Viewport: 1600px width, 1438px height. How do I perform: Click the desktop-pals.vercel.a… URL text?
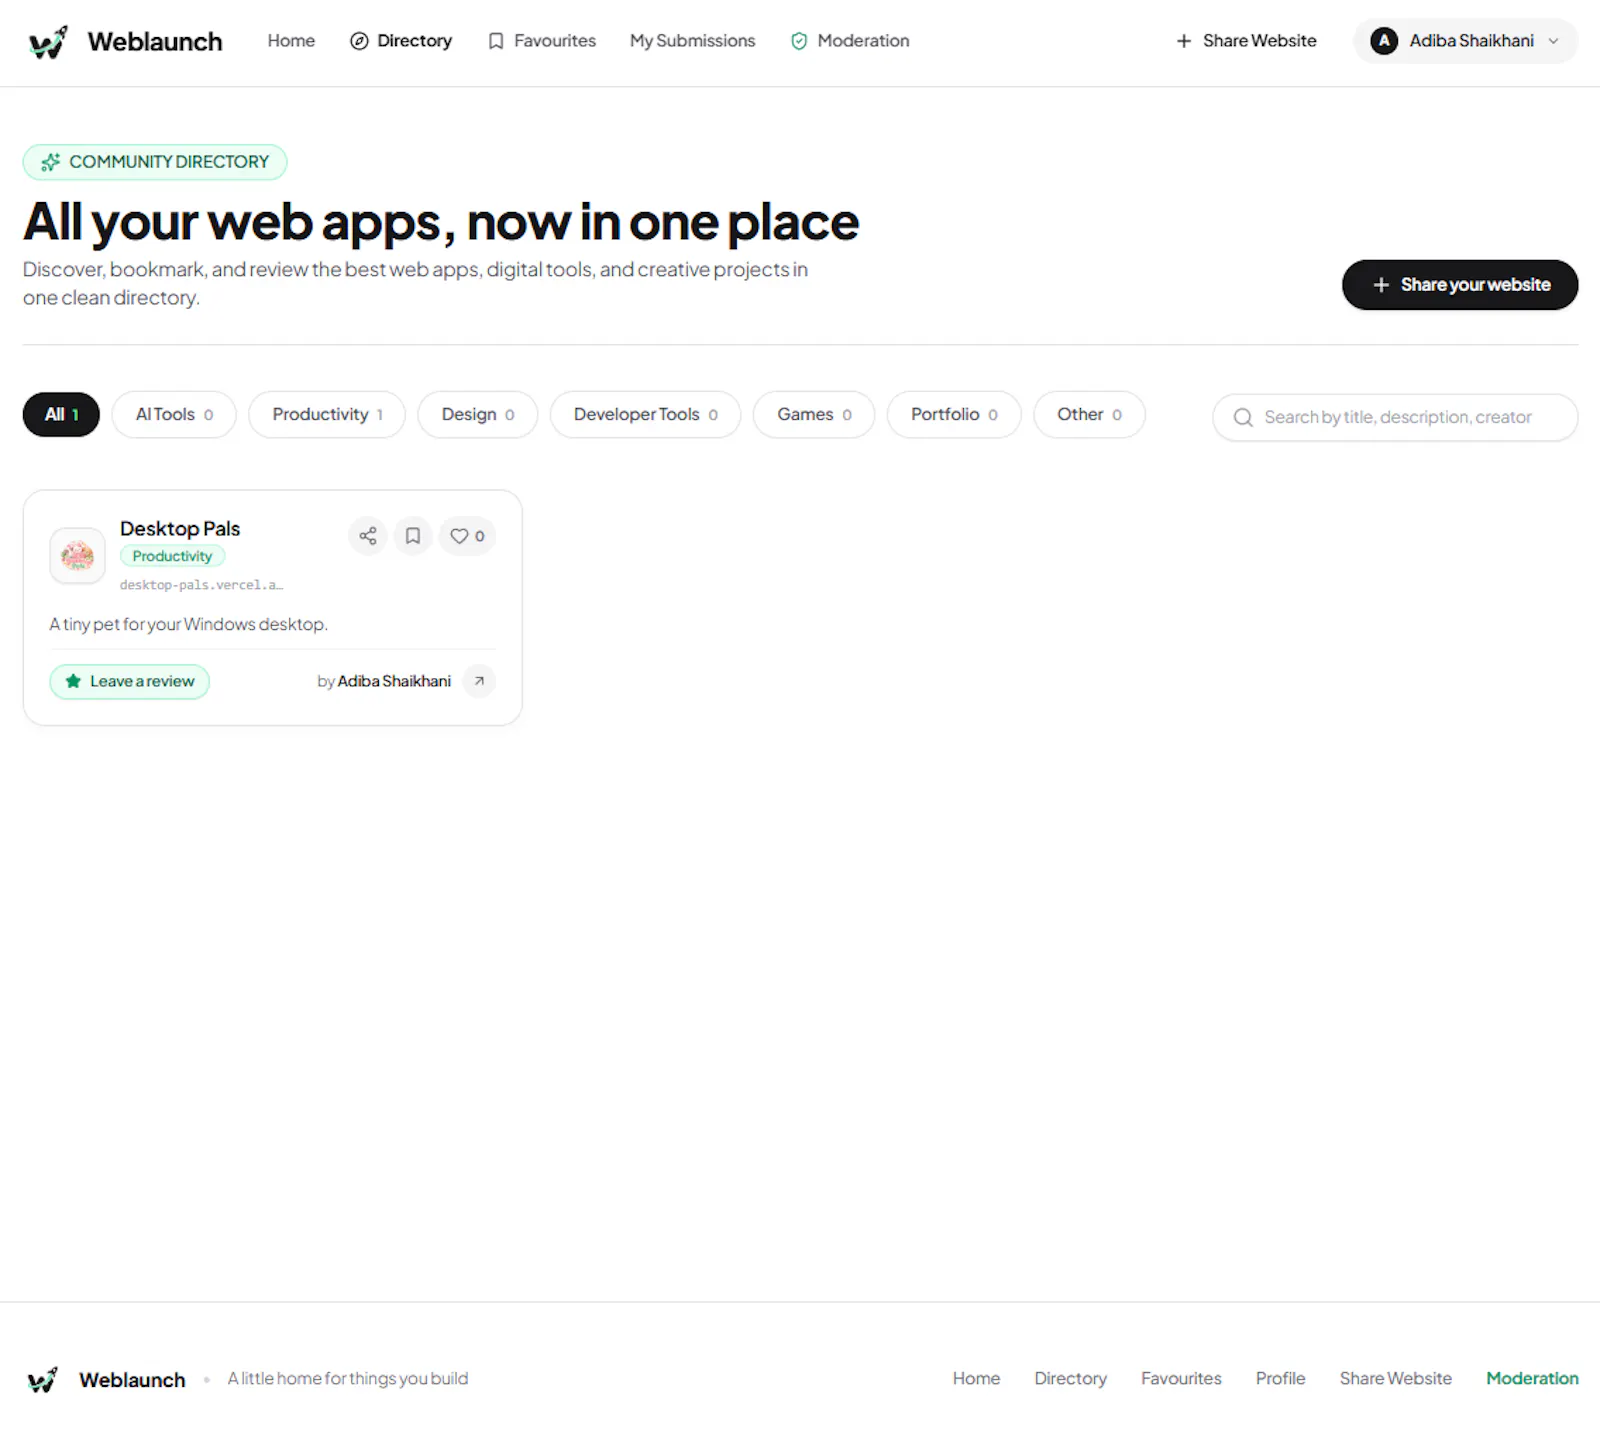(201, 585)
